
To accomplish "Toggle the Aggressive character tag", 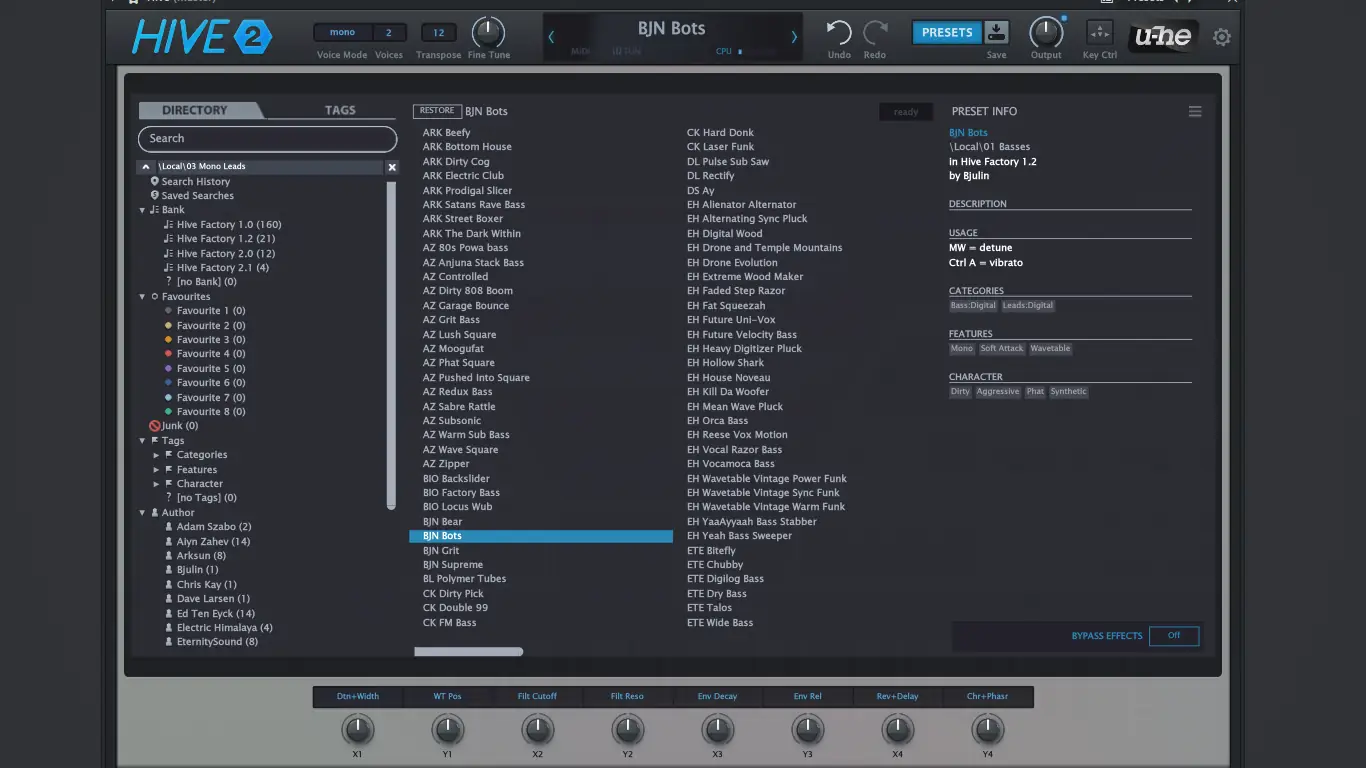I will point(998,392).
